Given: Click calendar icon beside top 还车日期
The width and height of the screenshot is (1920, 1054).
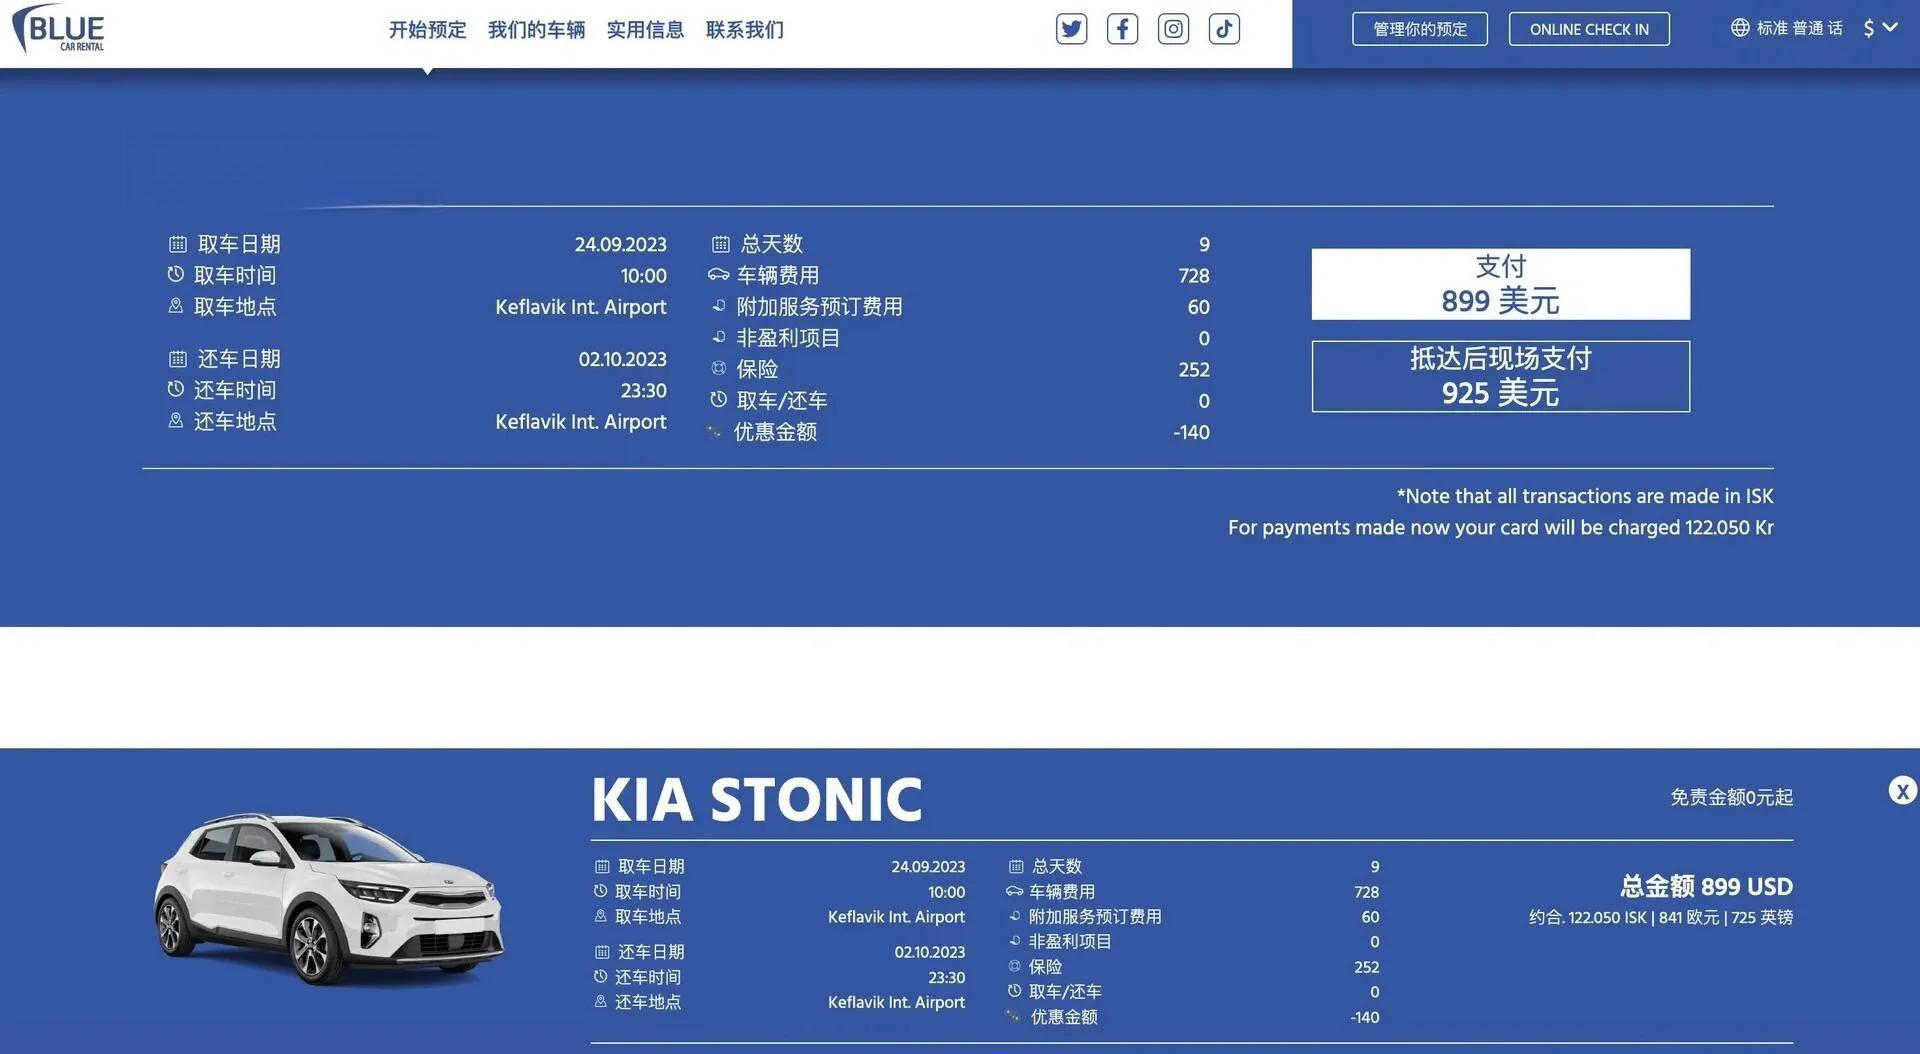Looking at the screenshot, I should coord(178,359).
